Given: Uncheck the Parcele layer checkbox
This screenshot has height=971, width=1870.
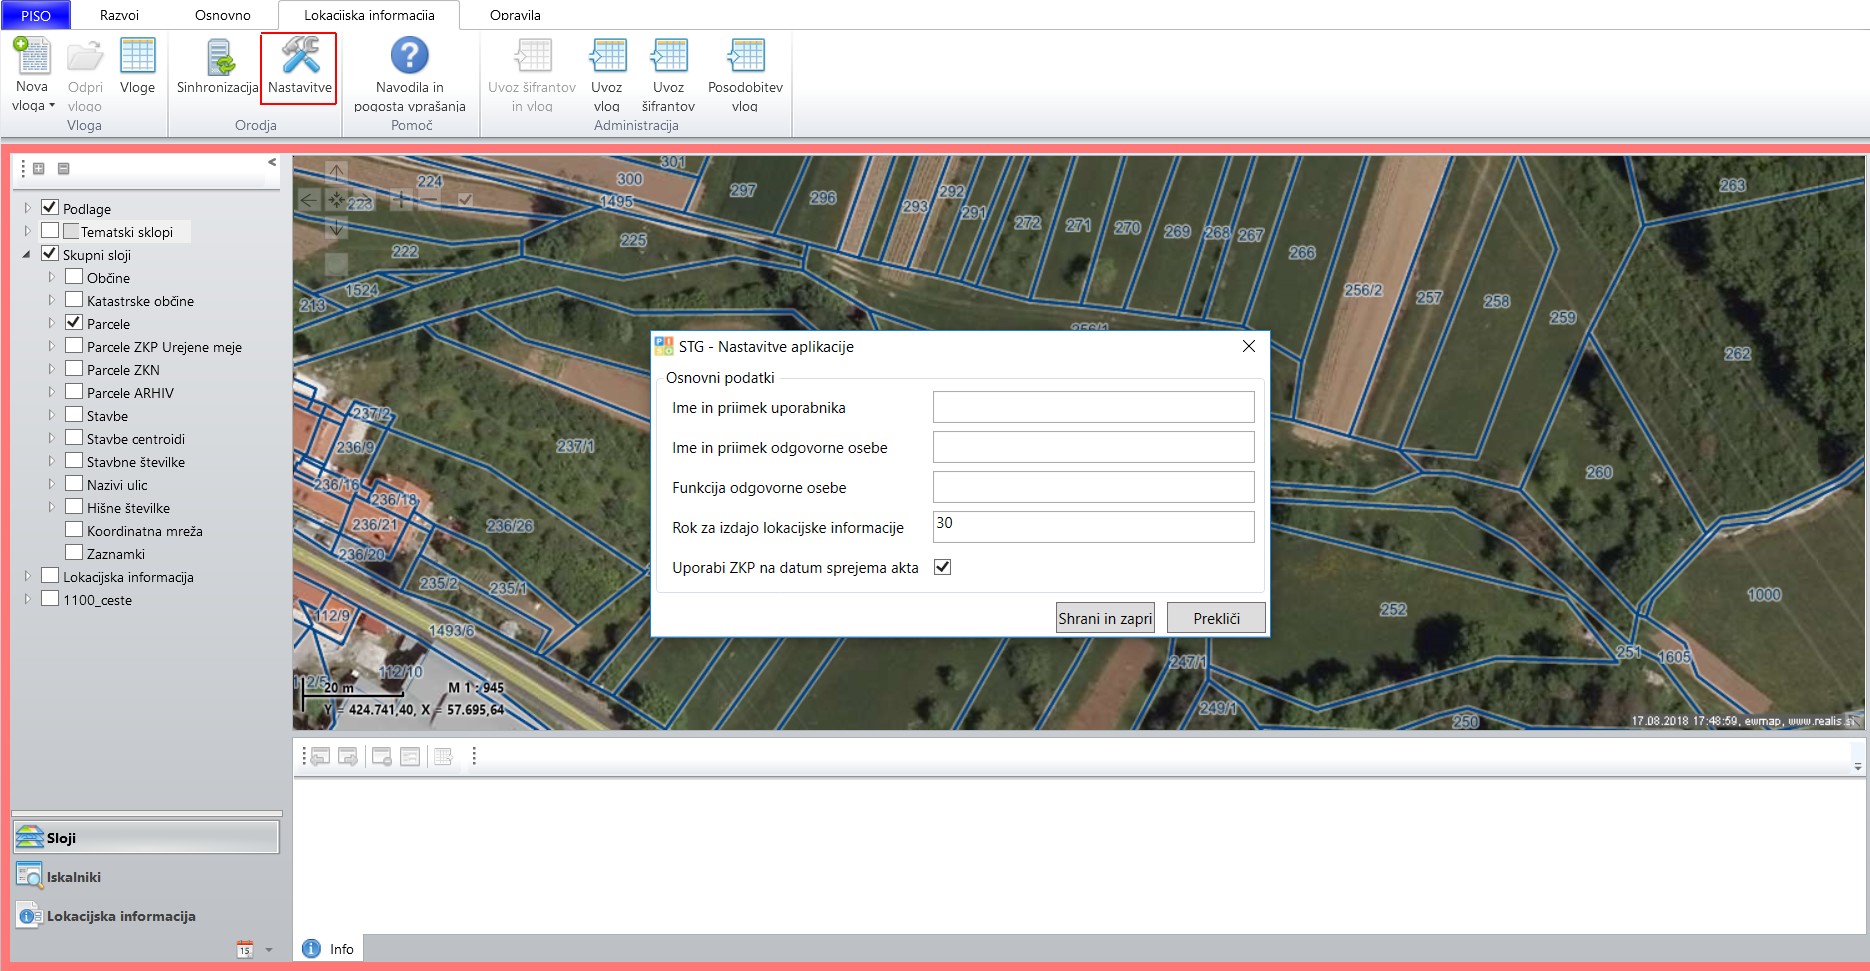Looking at the screenshot, I should pos(74,323).
